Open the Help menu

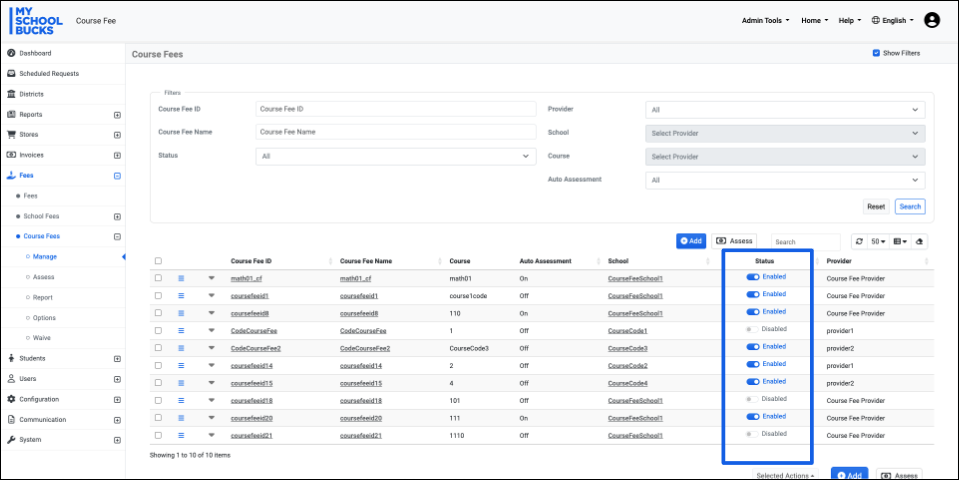[x=850, y=20]
